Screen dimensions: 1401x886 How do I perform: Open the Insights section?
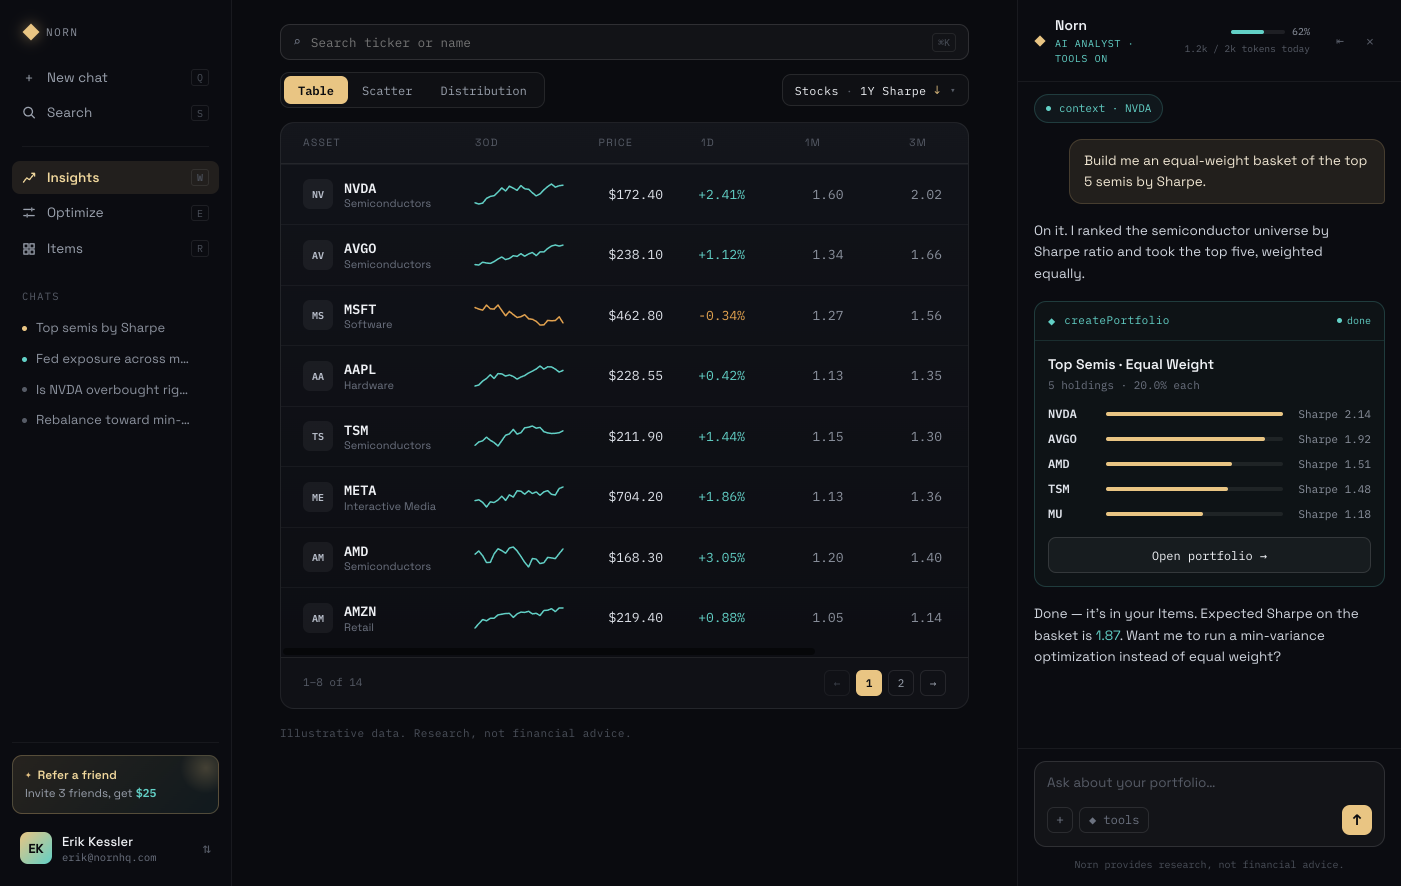115,178
